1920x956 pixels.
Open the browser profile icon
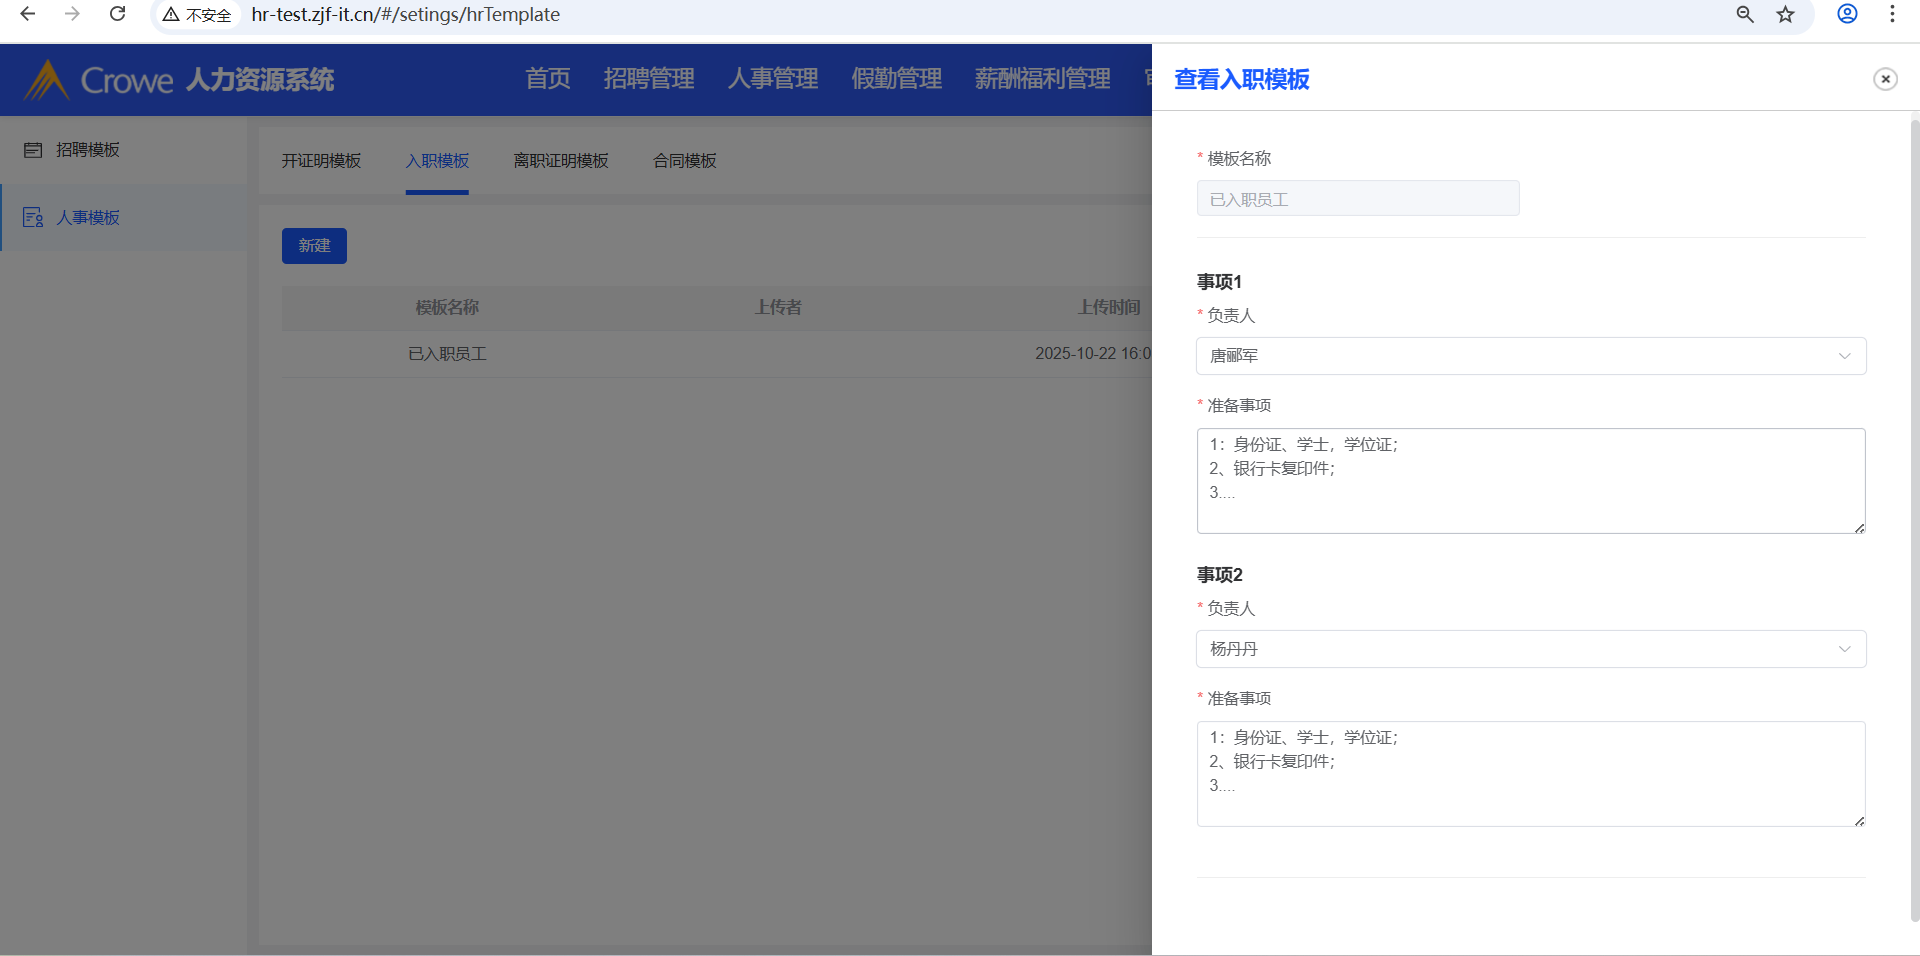[x=1847, y=14]
